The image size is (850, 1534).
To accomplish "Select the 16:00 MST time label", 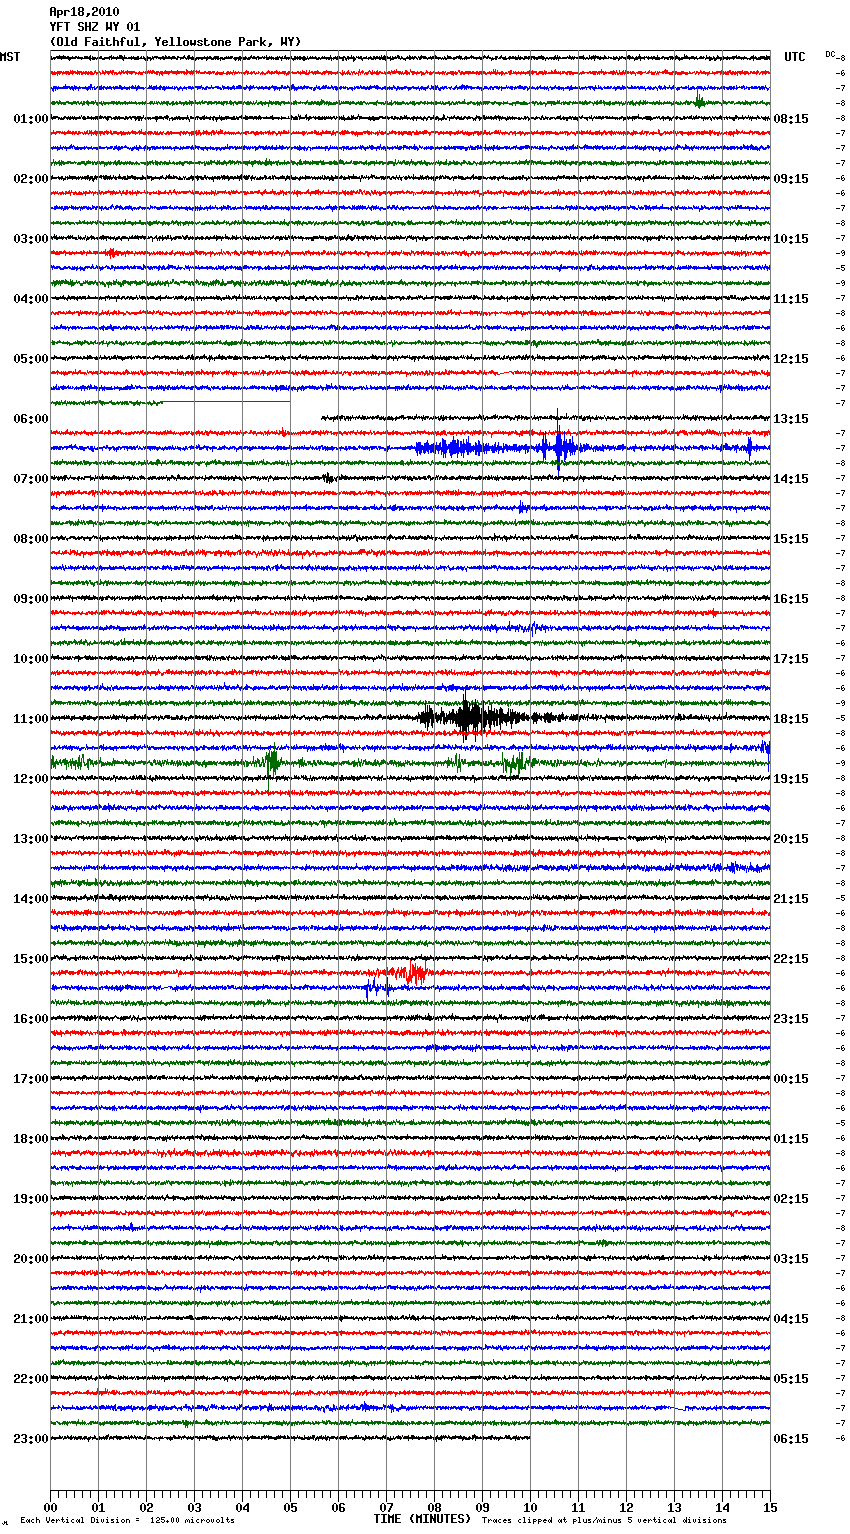I will [30, 1019].
